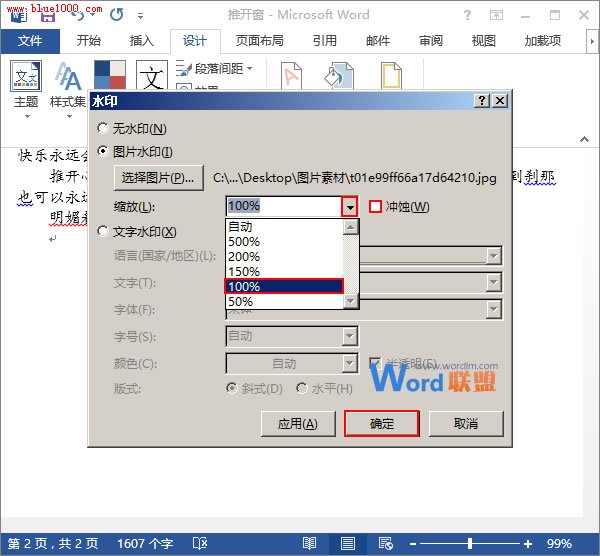Viewport: 600px width, 556px height.
Task: Toggle the Washout checkbox
Action: 375,207
